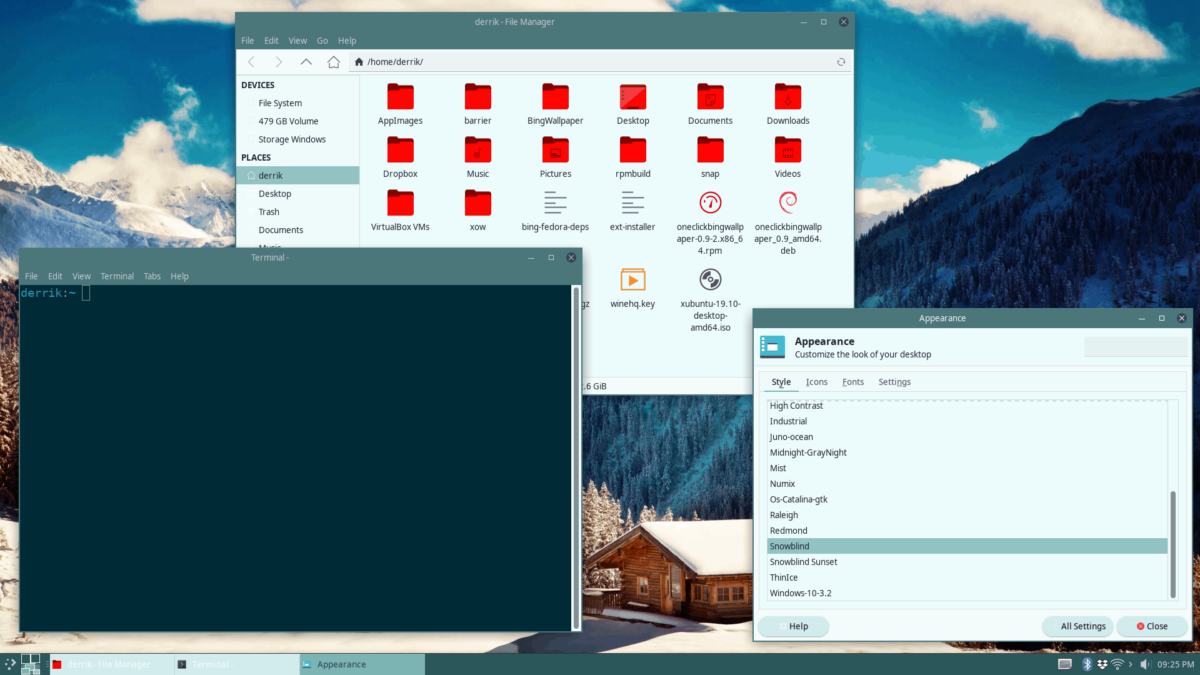
Task: Expand hidden tray icons arrow
Action: tap(1132, 664)
